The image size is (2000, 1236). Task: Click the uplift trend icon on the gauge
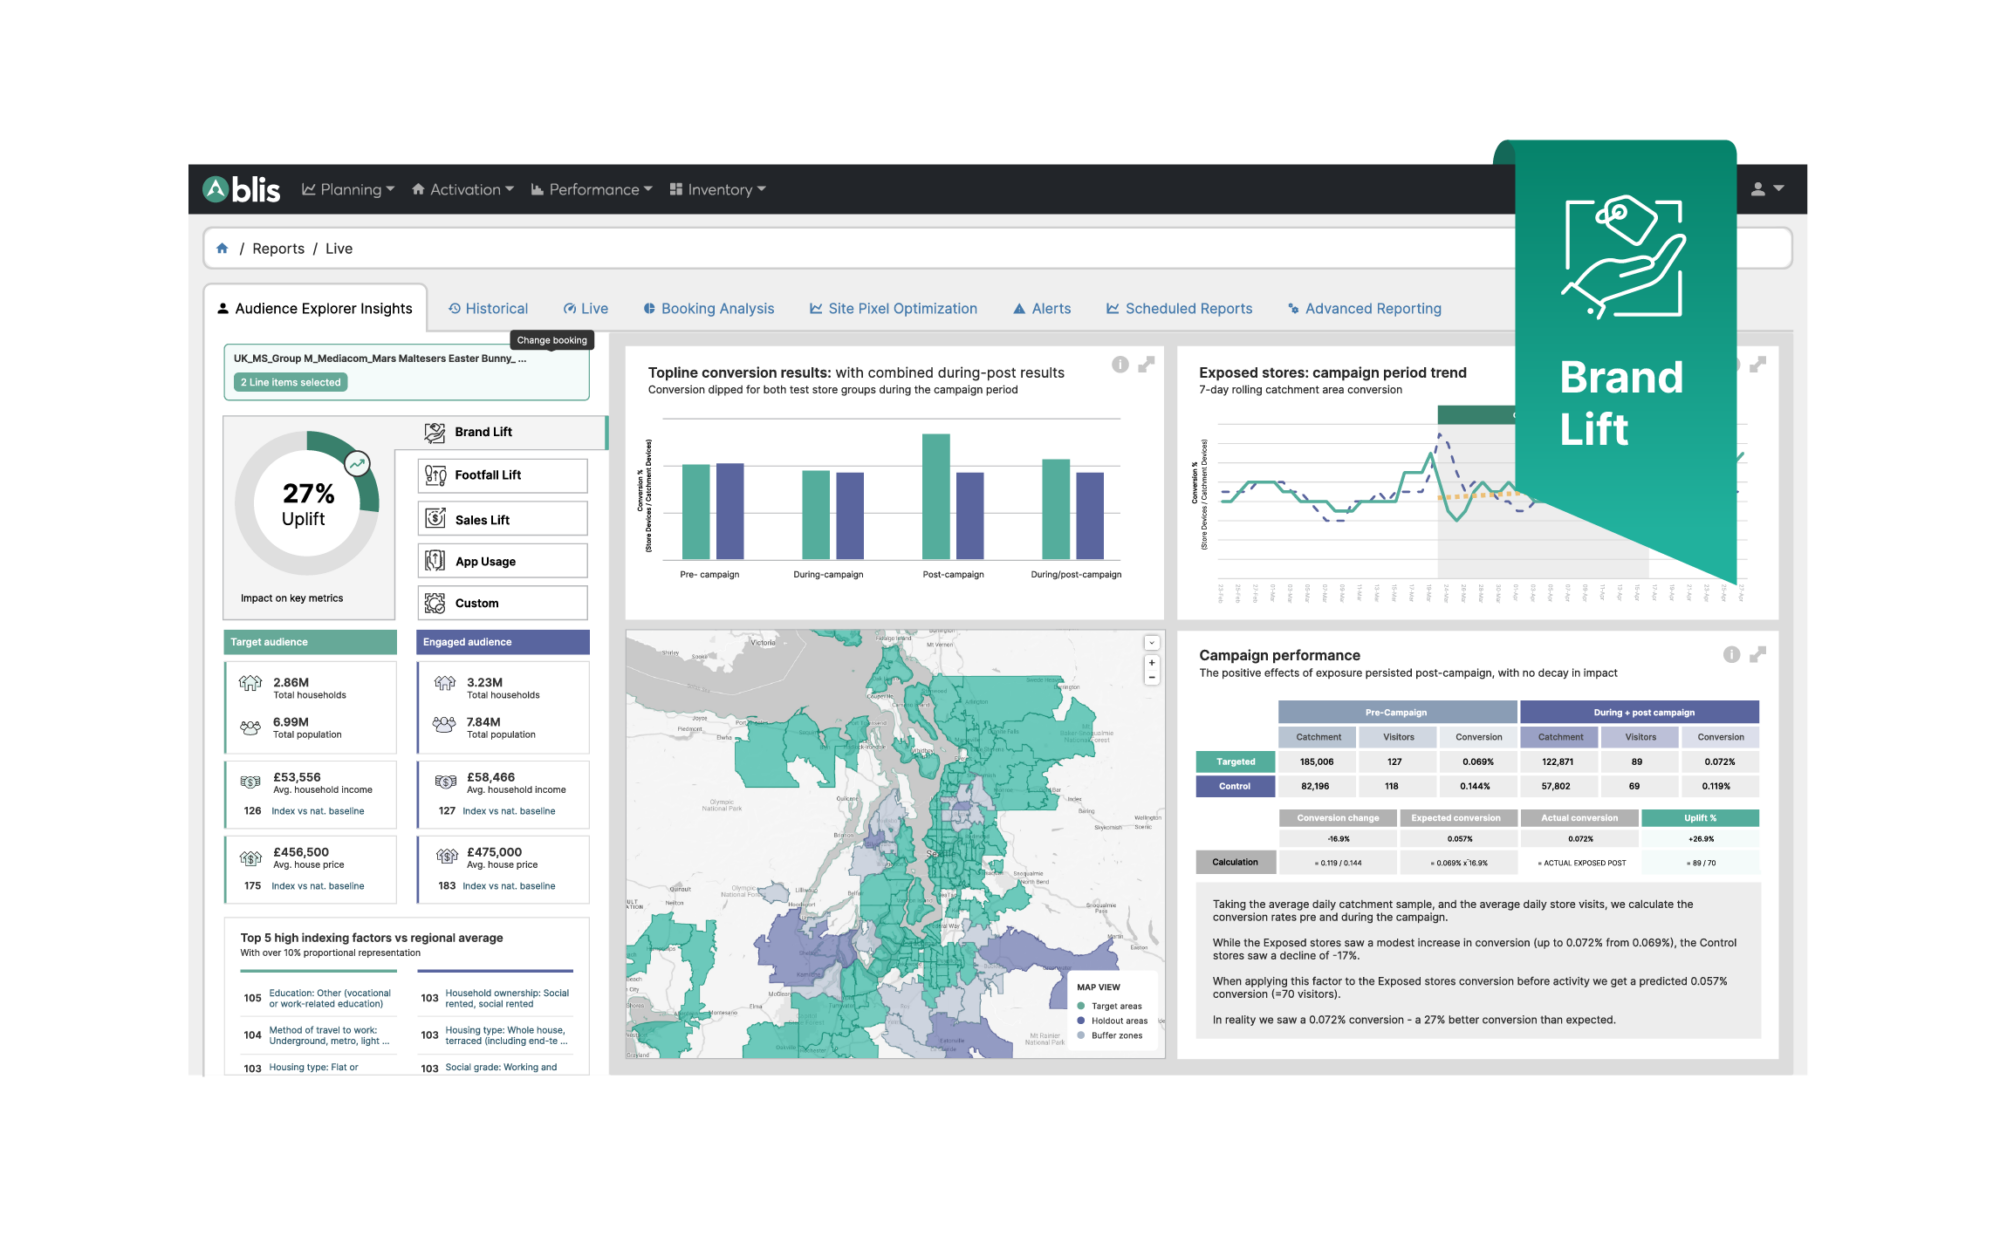click(357, 463)
